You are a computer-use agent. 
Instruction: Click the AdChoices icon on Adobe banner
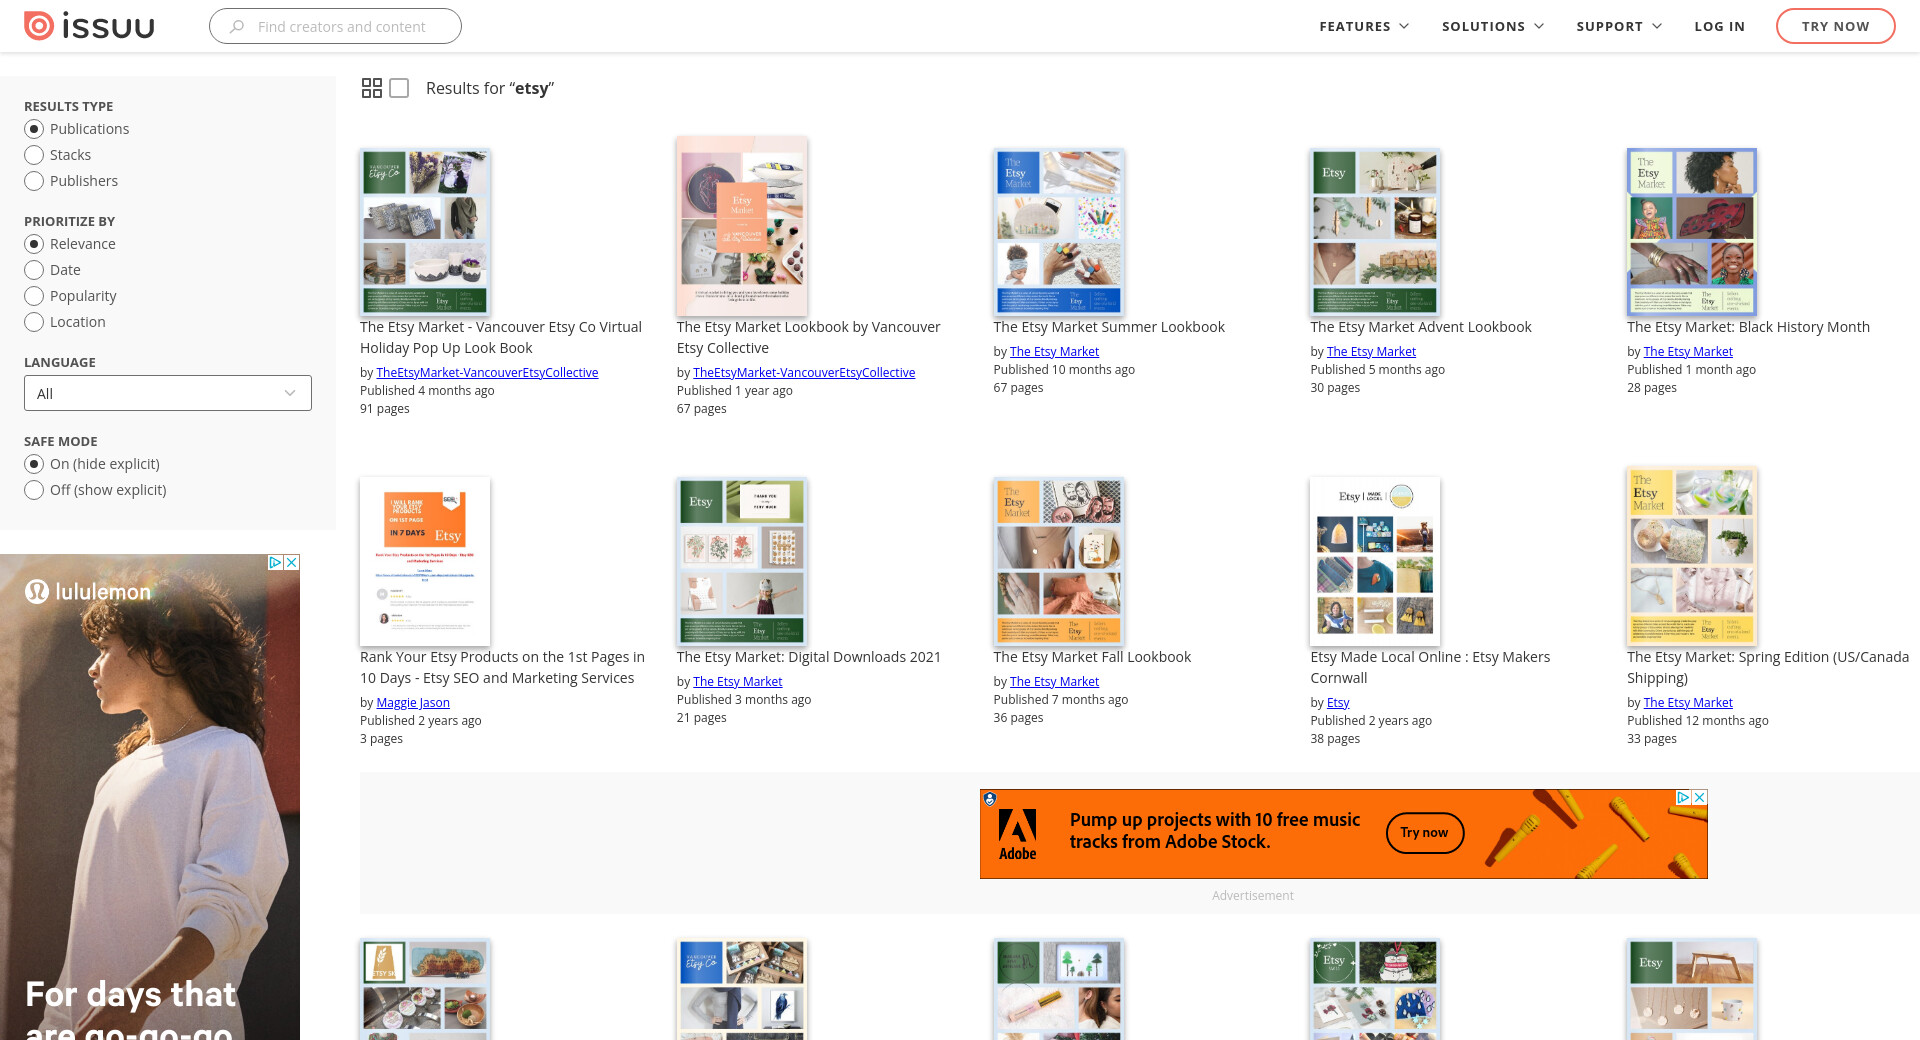click(1683, 797)
